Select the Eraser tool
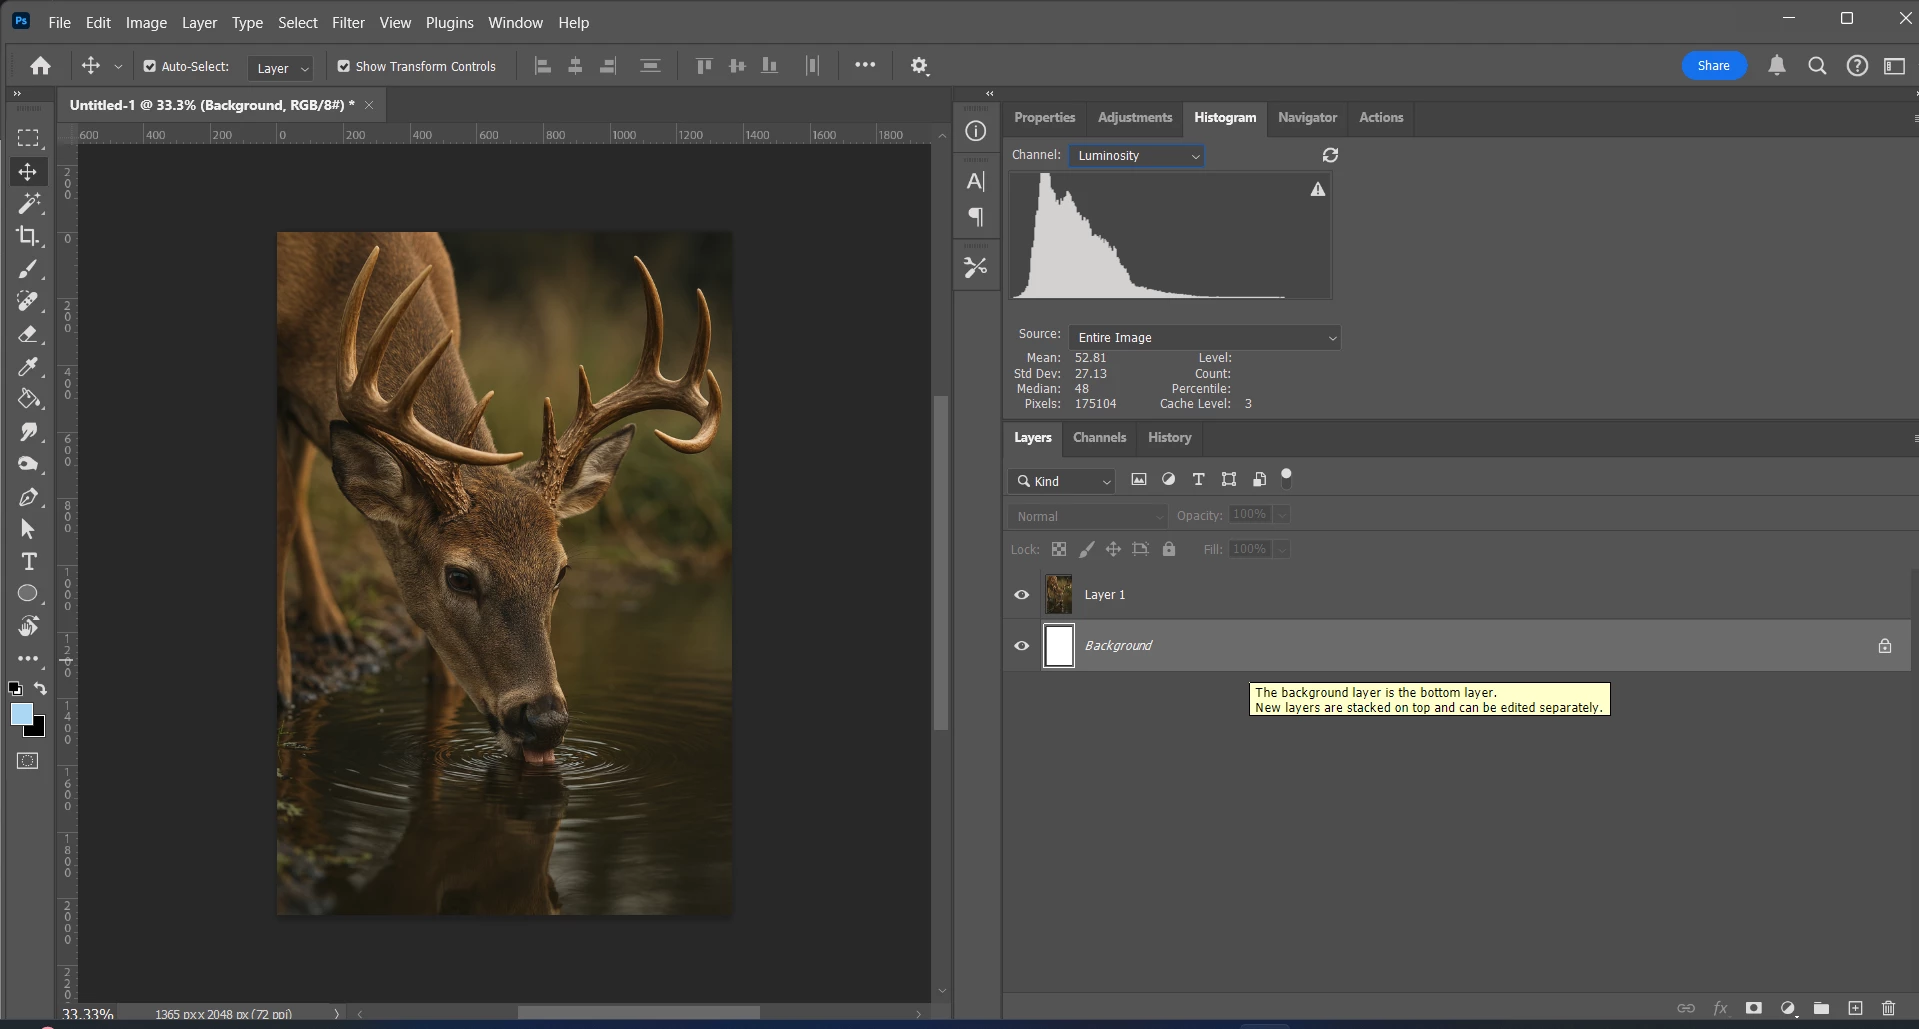The image size is (1919, 1029). 28,334
